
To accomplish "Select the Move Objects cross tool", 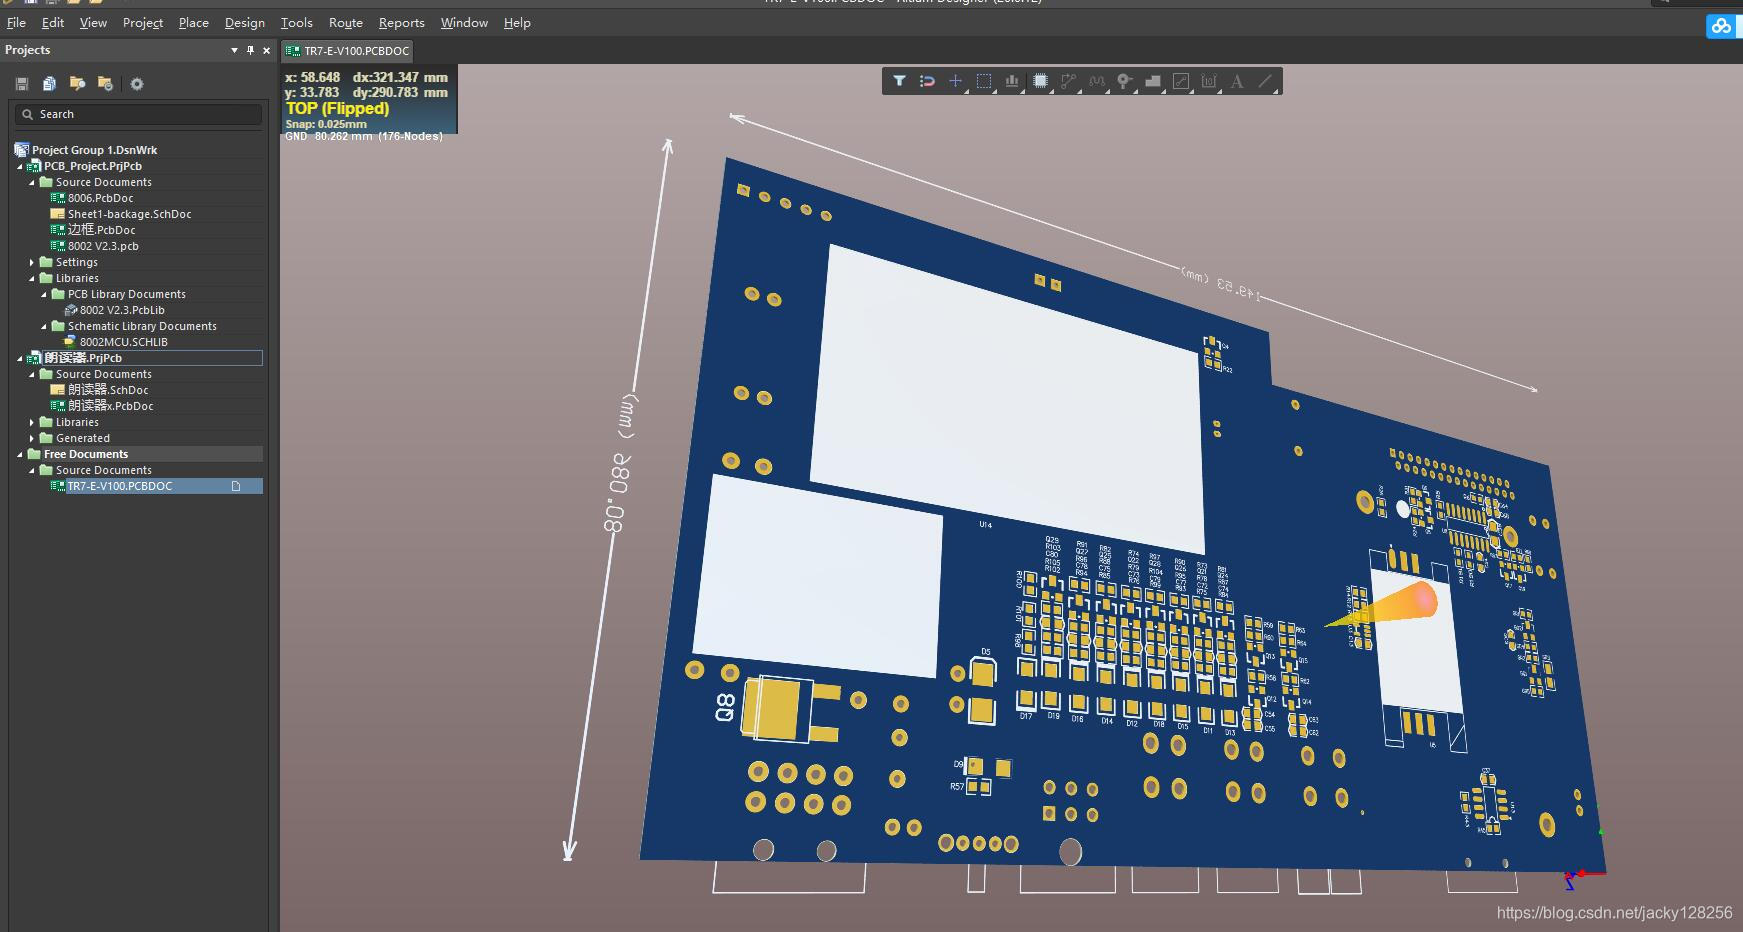I will pos(955,81).
